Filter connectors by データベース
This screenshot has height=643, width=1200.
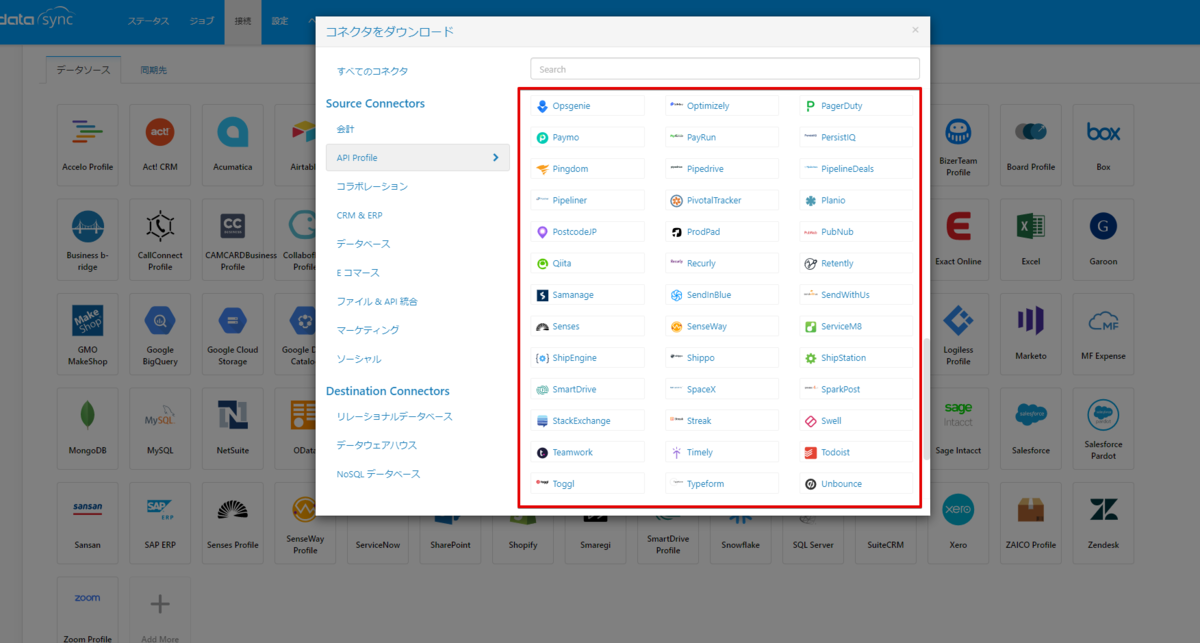click(363, 244)
